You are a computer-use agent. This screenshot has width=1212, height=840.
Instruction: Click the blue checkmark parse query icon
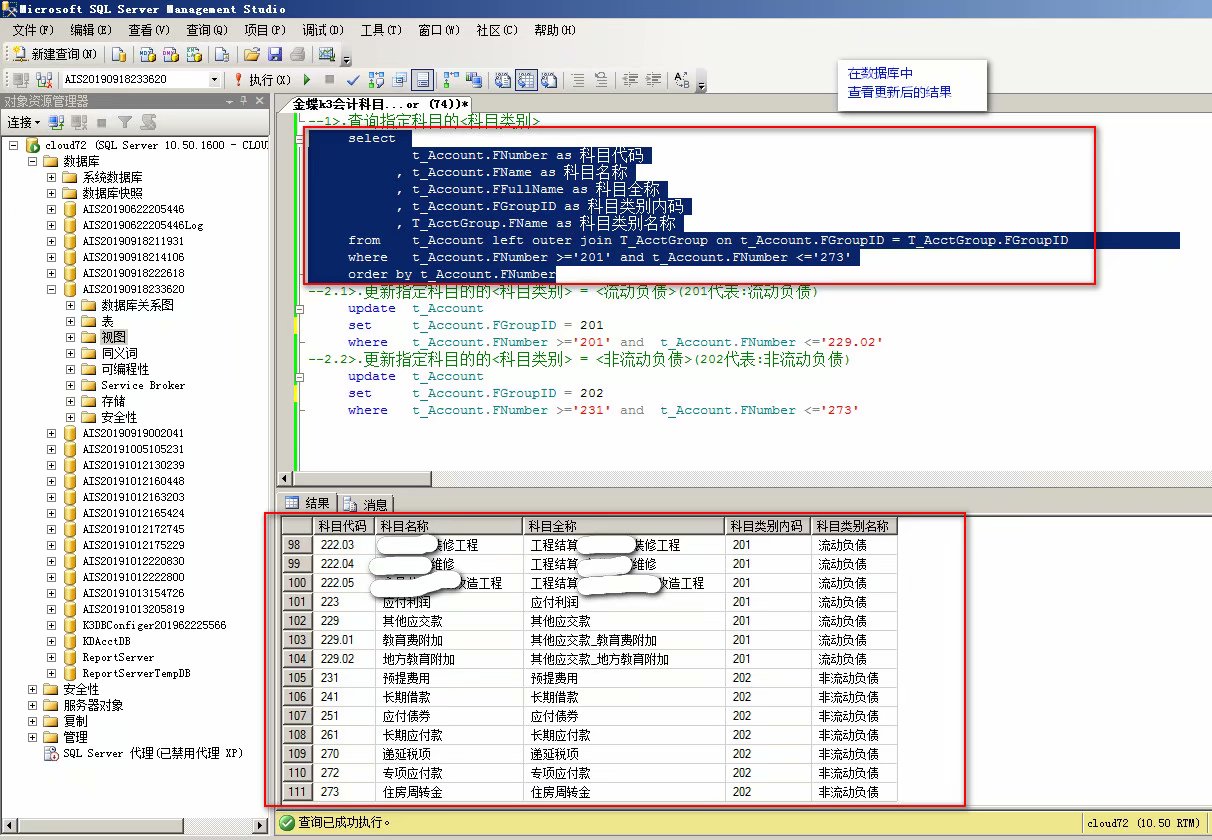(353, 80)
